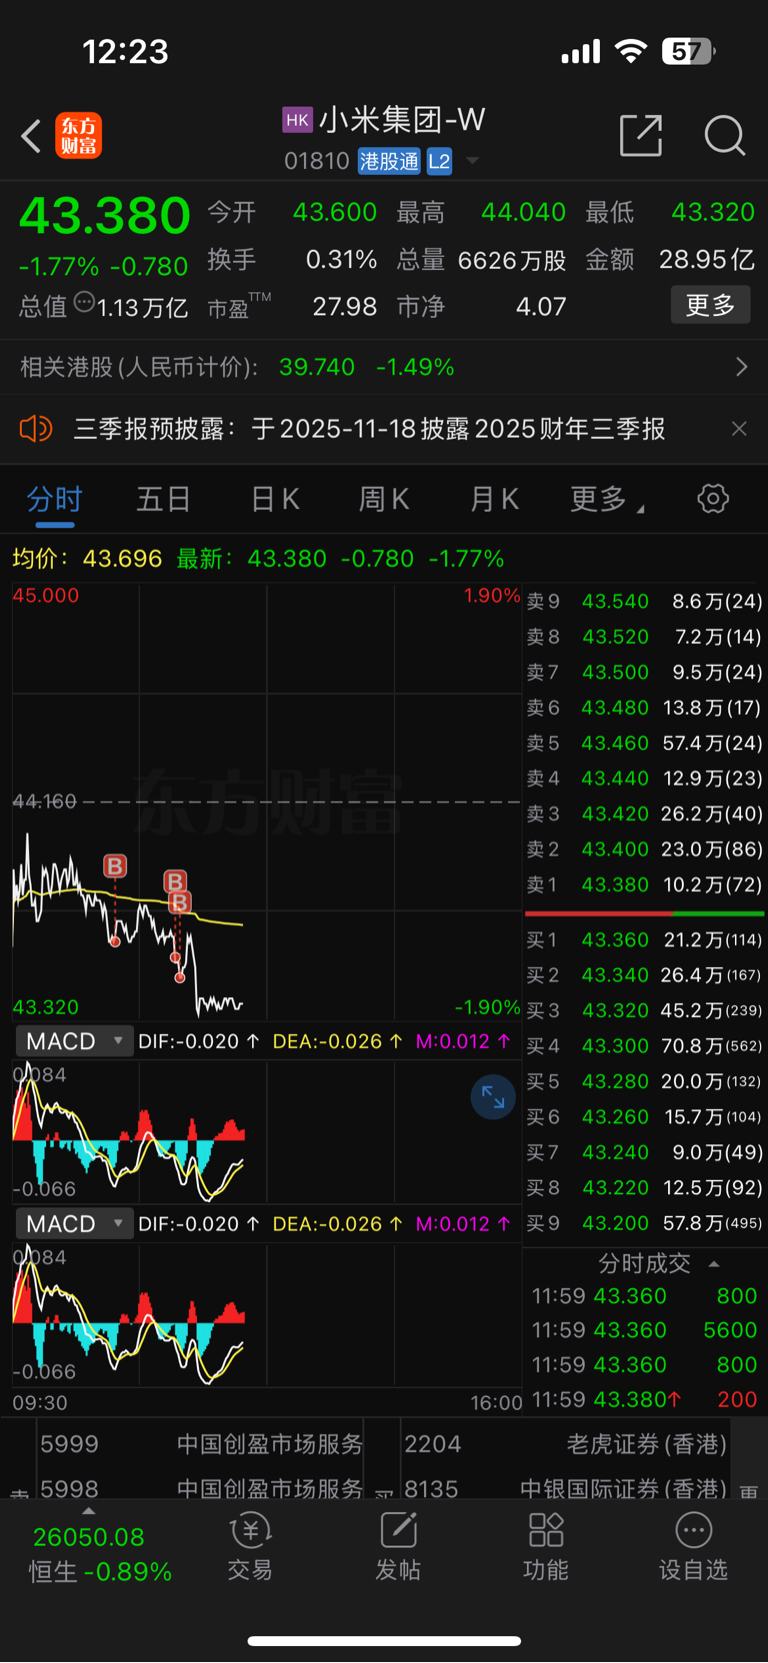Tap the cellular signal bars icon
Viewport: 768px width, 1663px height.
tap(581, 52)
